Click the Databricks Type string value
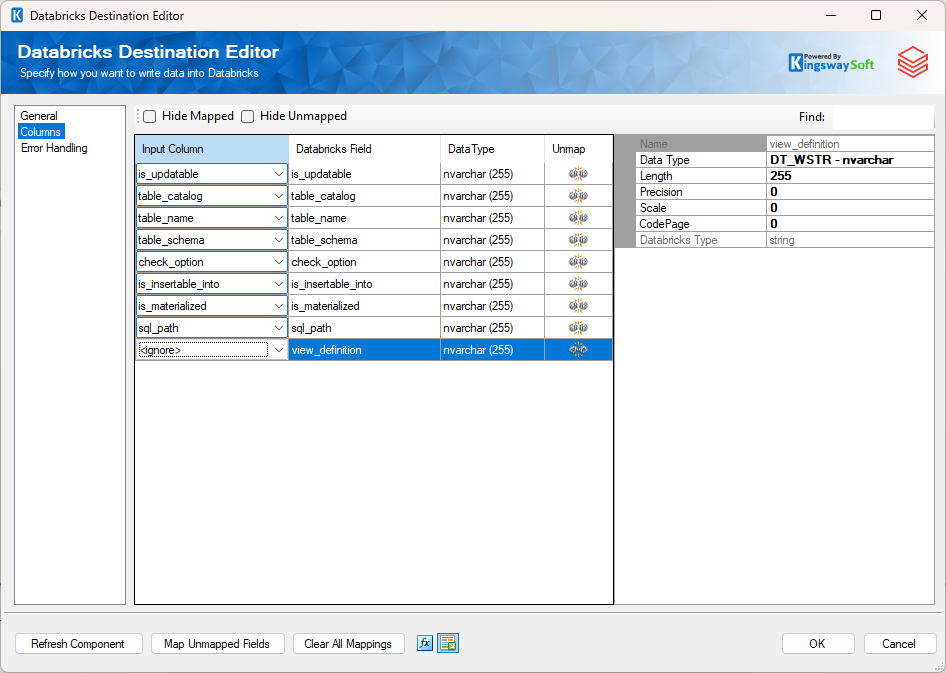Image resolution: width=946 pixels, height=673 pixels. click(850, 240)
